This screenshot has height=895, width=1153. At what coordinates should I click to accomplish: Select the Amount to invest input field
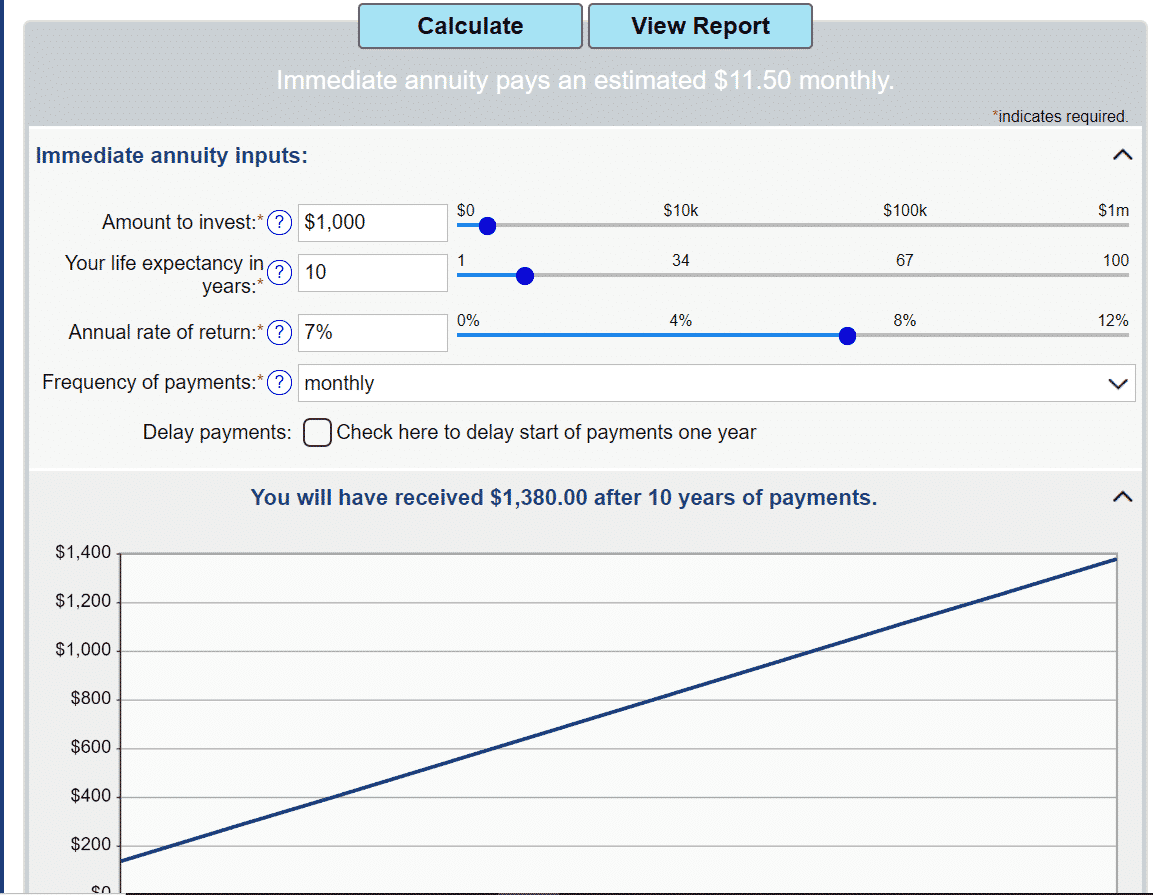coord(372,222)
